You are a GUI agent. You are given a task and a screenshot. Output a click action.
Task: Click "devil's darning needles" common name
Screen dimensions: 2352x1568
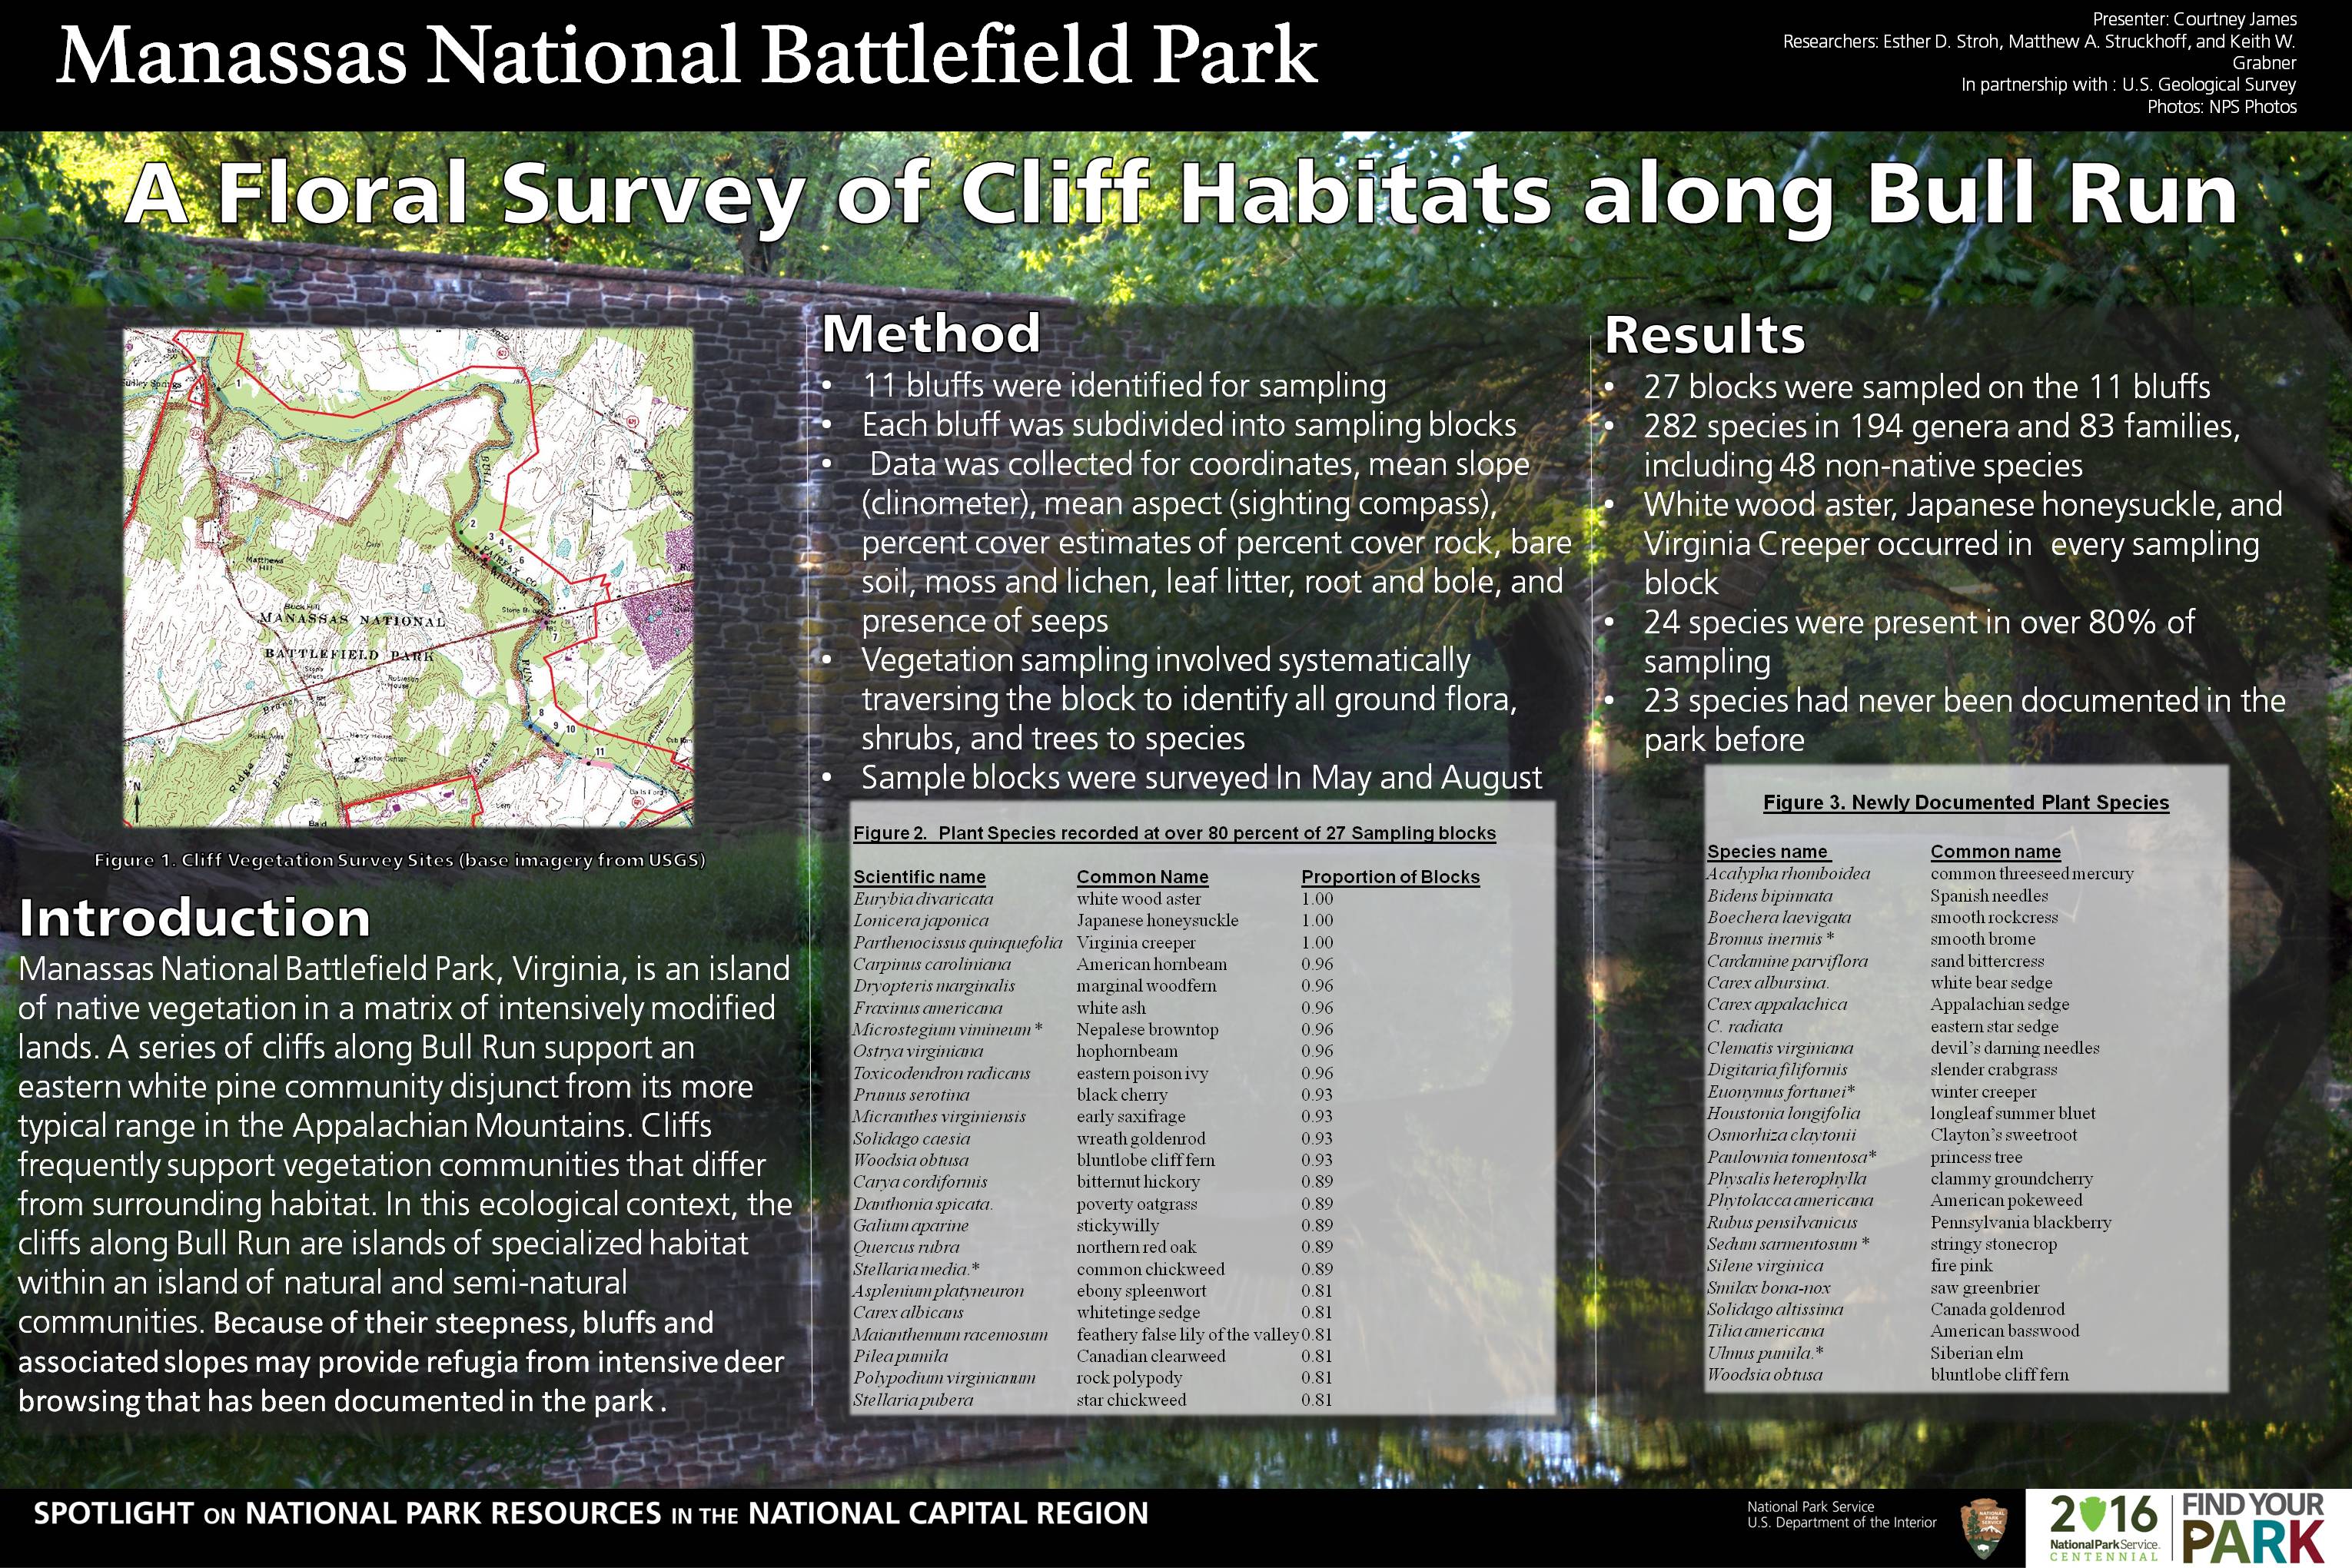click(x=2014, y=1049)
